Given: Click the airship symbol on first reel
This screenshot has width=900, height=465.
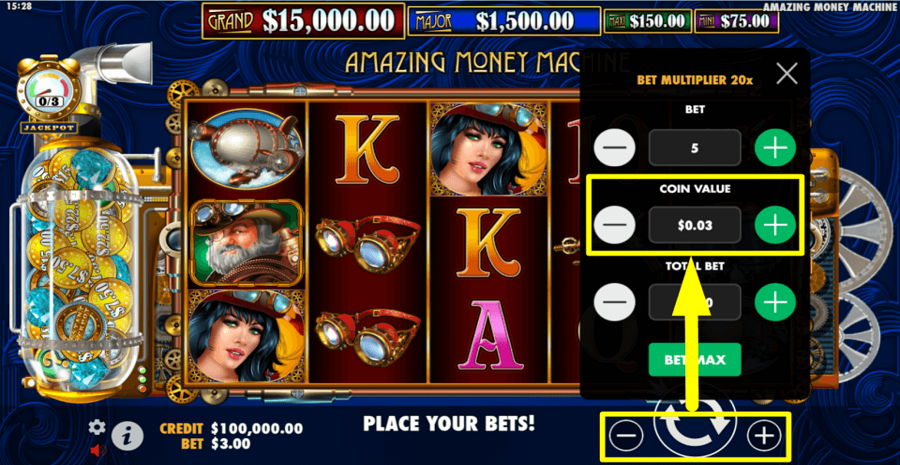Looking at the screenshot, I should click(246, 148).
